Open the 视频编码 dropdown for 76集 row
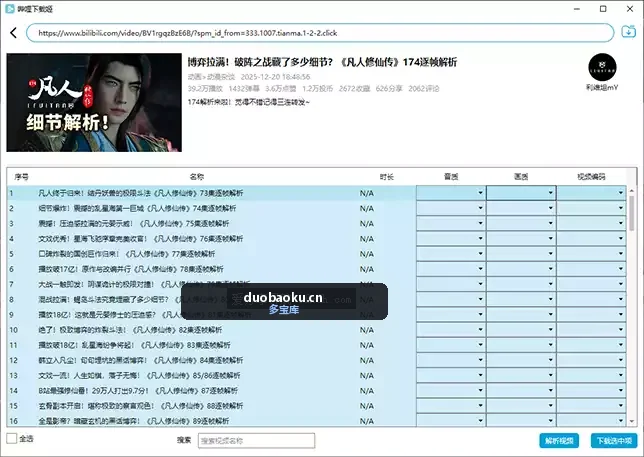The width and height of the screenshot is (644, 457). coord(591,238)
